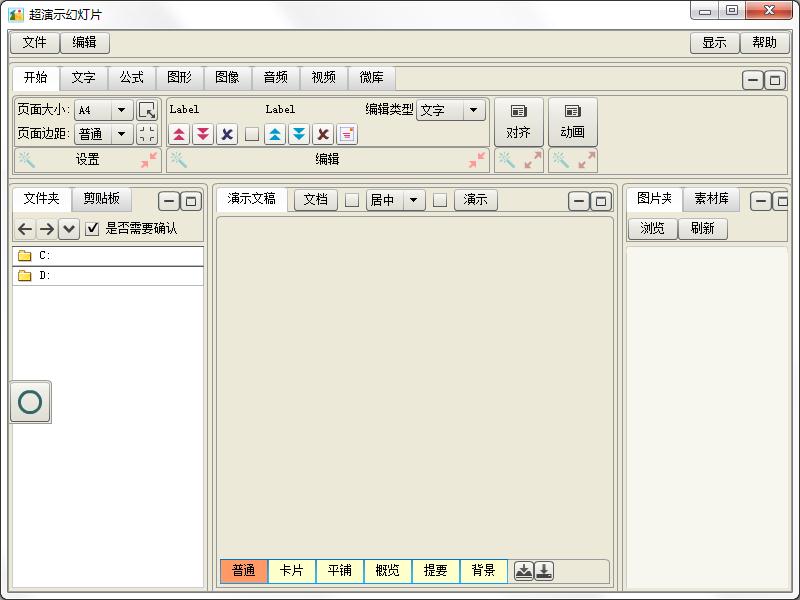Tick the checkbox before 居中 dropdown

click(x=352, y=200)
